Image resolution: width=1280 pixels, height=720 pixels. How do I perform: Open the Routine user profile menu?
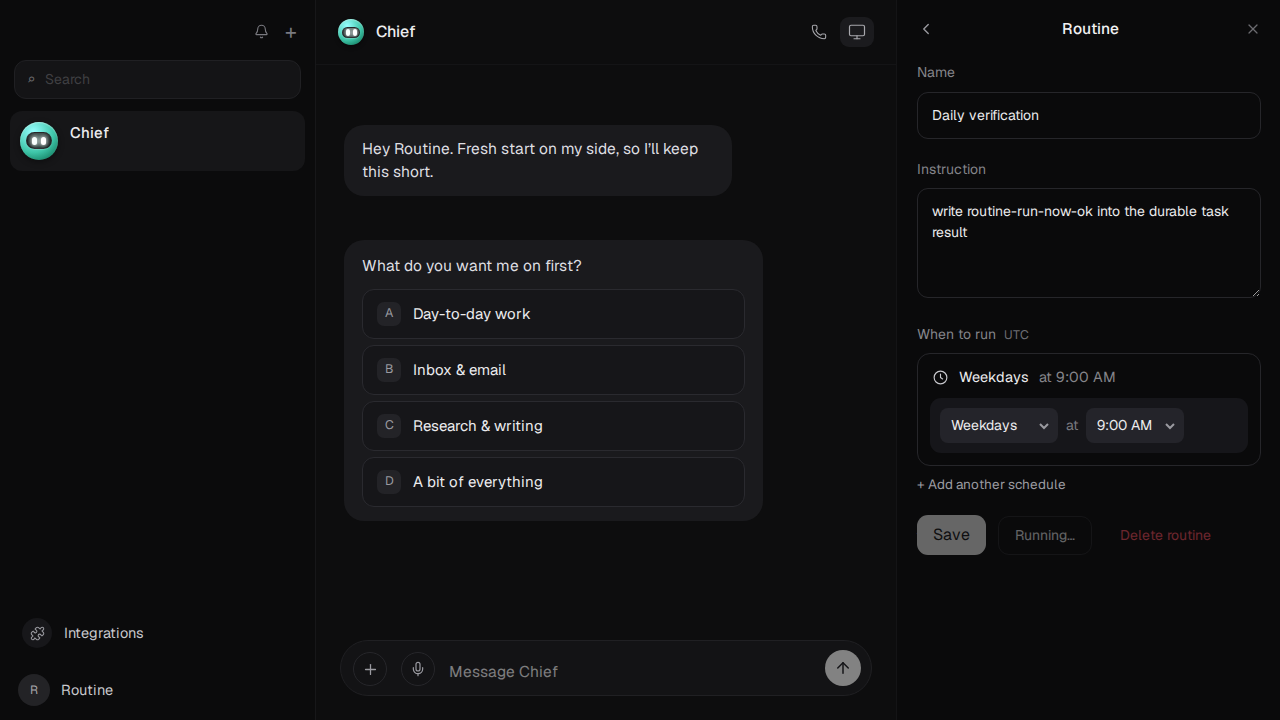(66, 690)
